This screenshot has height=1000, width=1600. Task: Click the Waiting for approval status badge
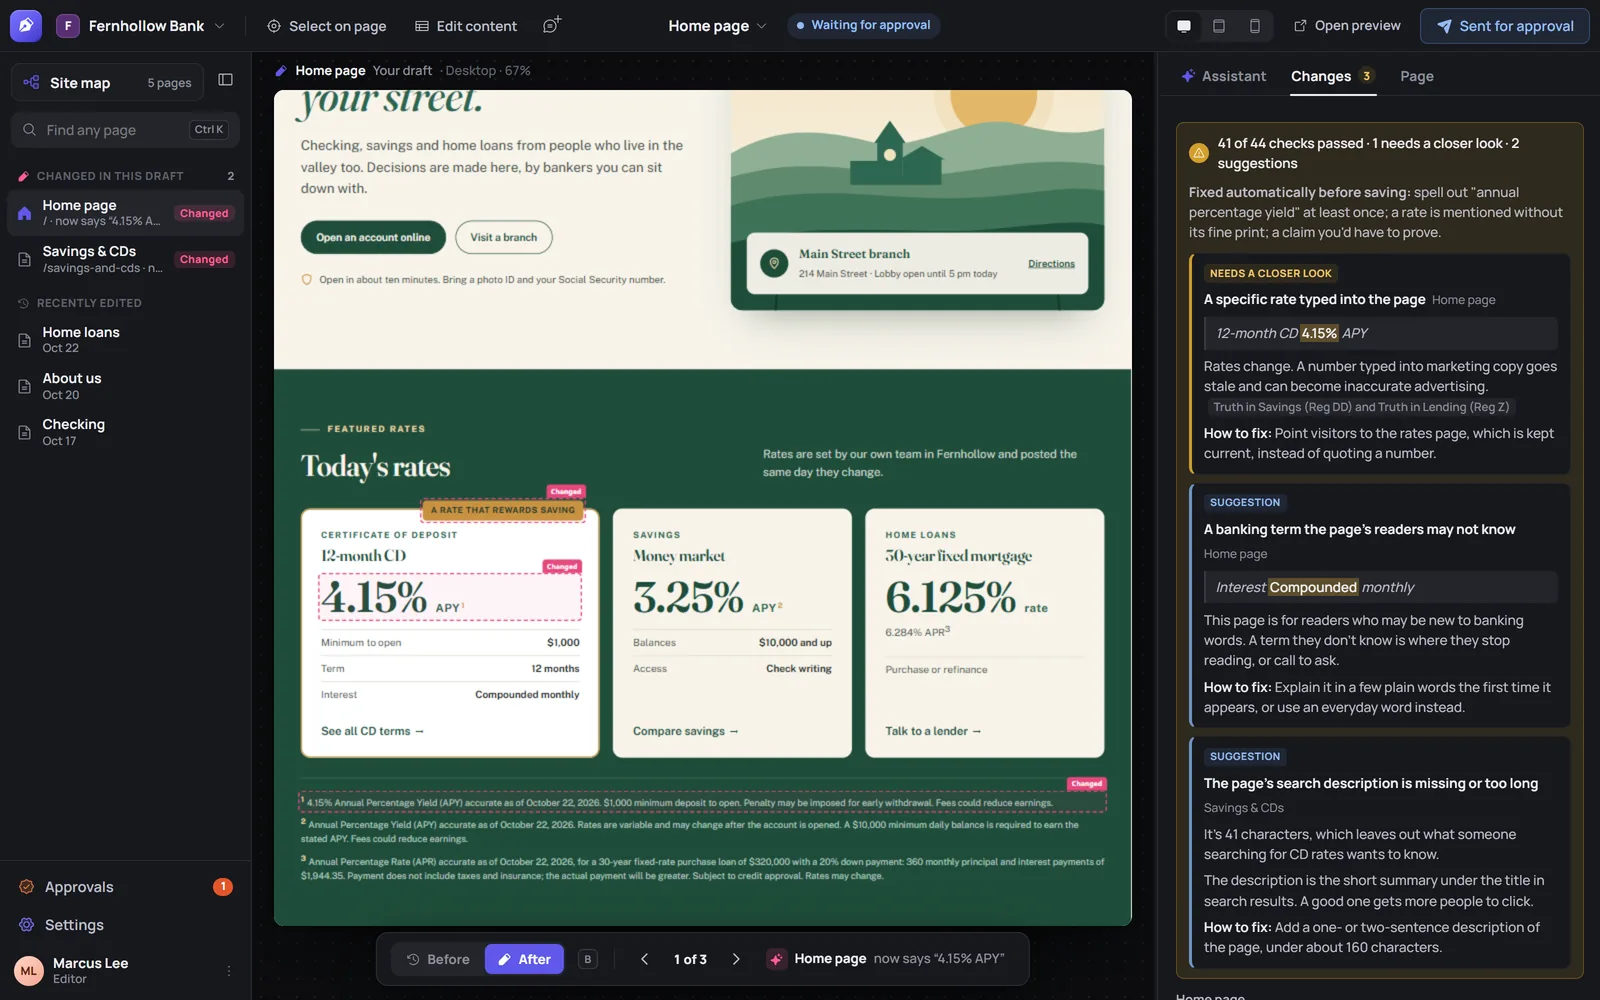coord(863,25)
